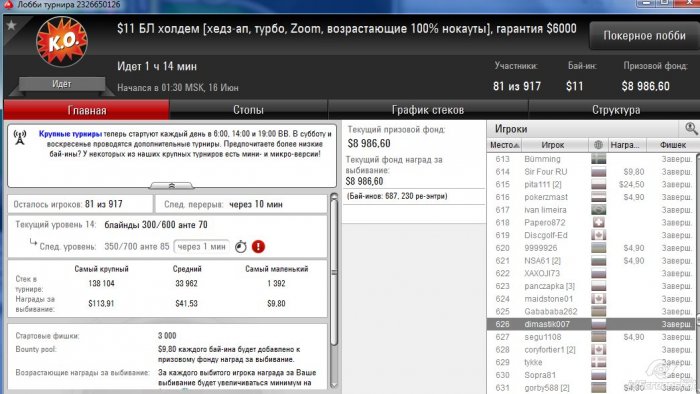Select player coryfortier1 [2]

[550, 350]
